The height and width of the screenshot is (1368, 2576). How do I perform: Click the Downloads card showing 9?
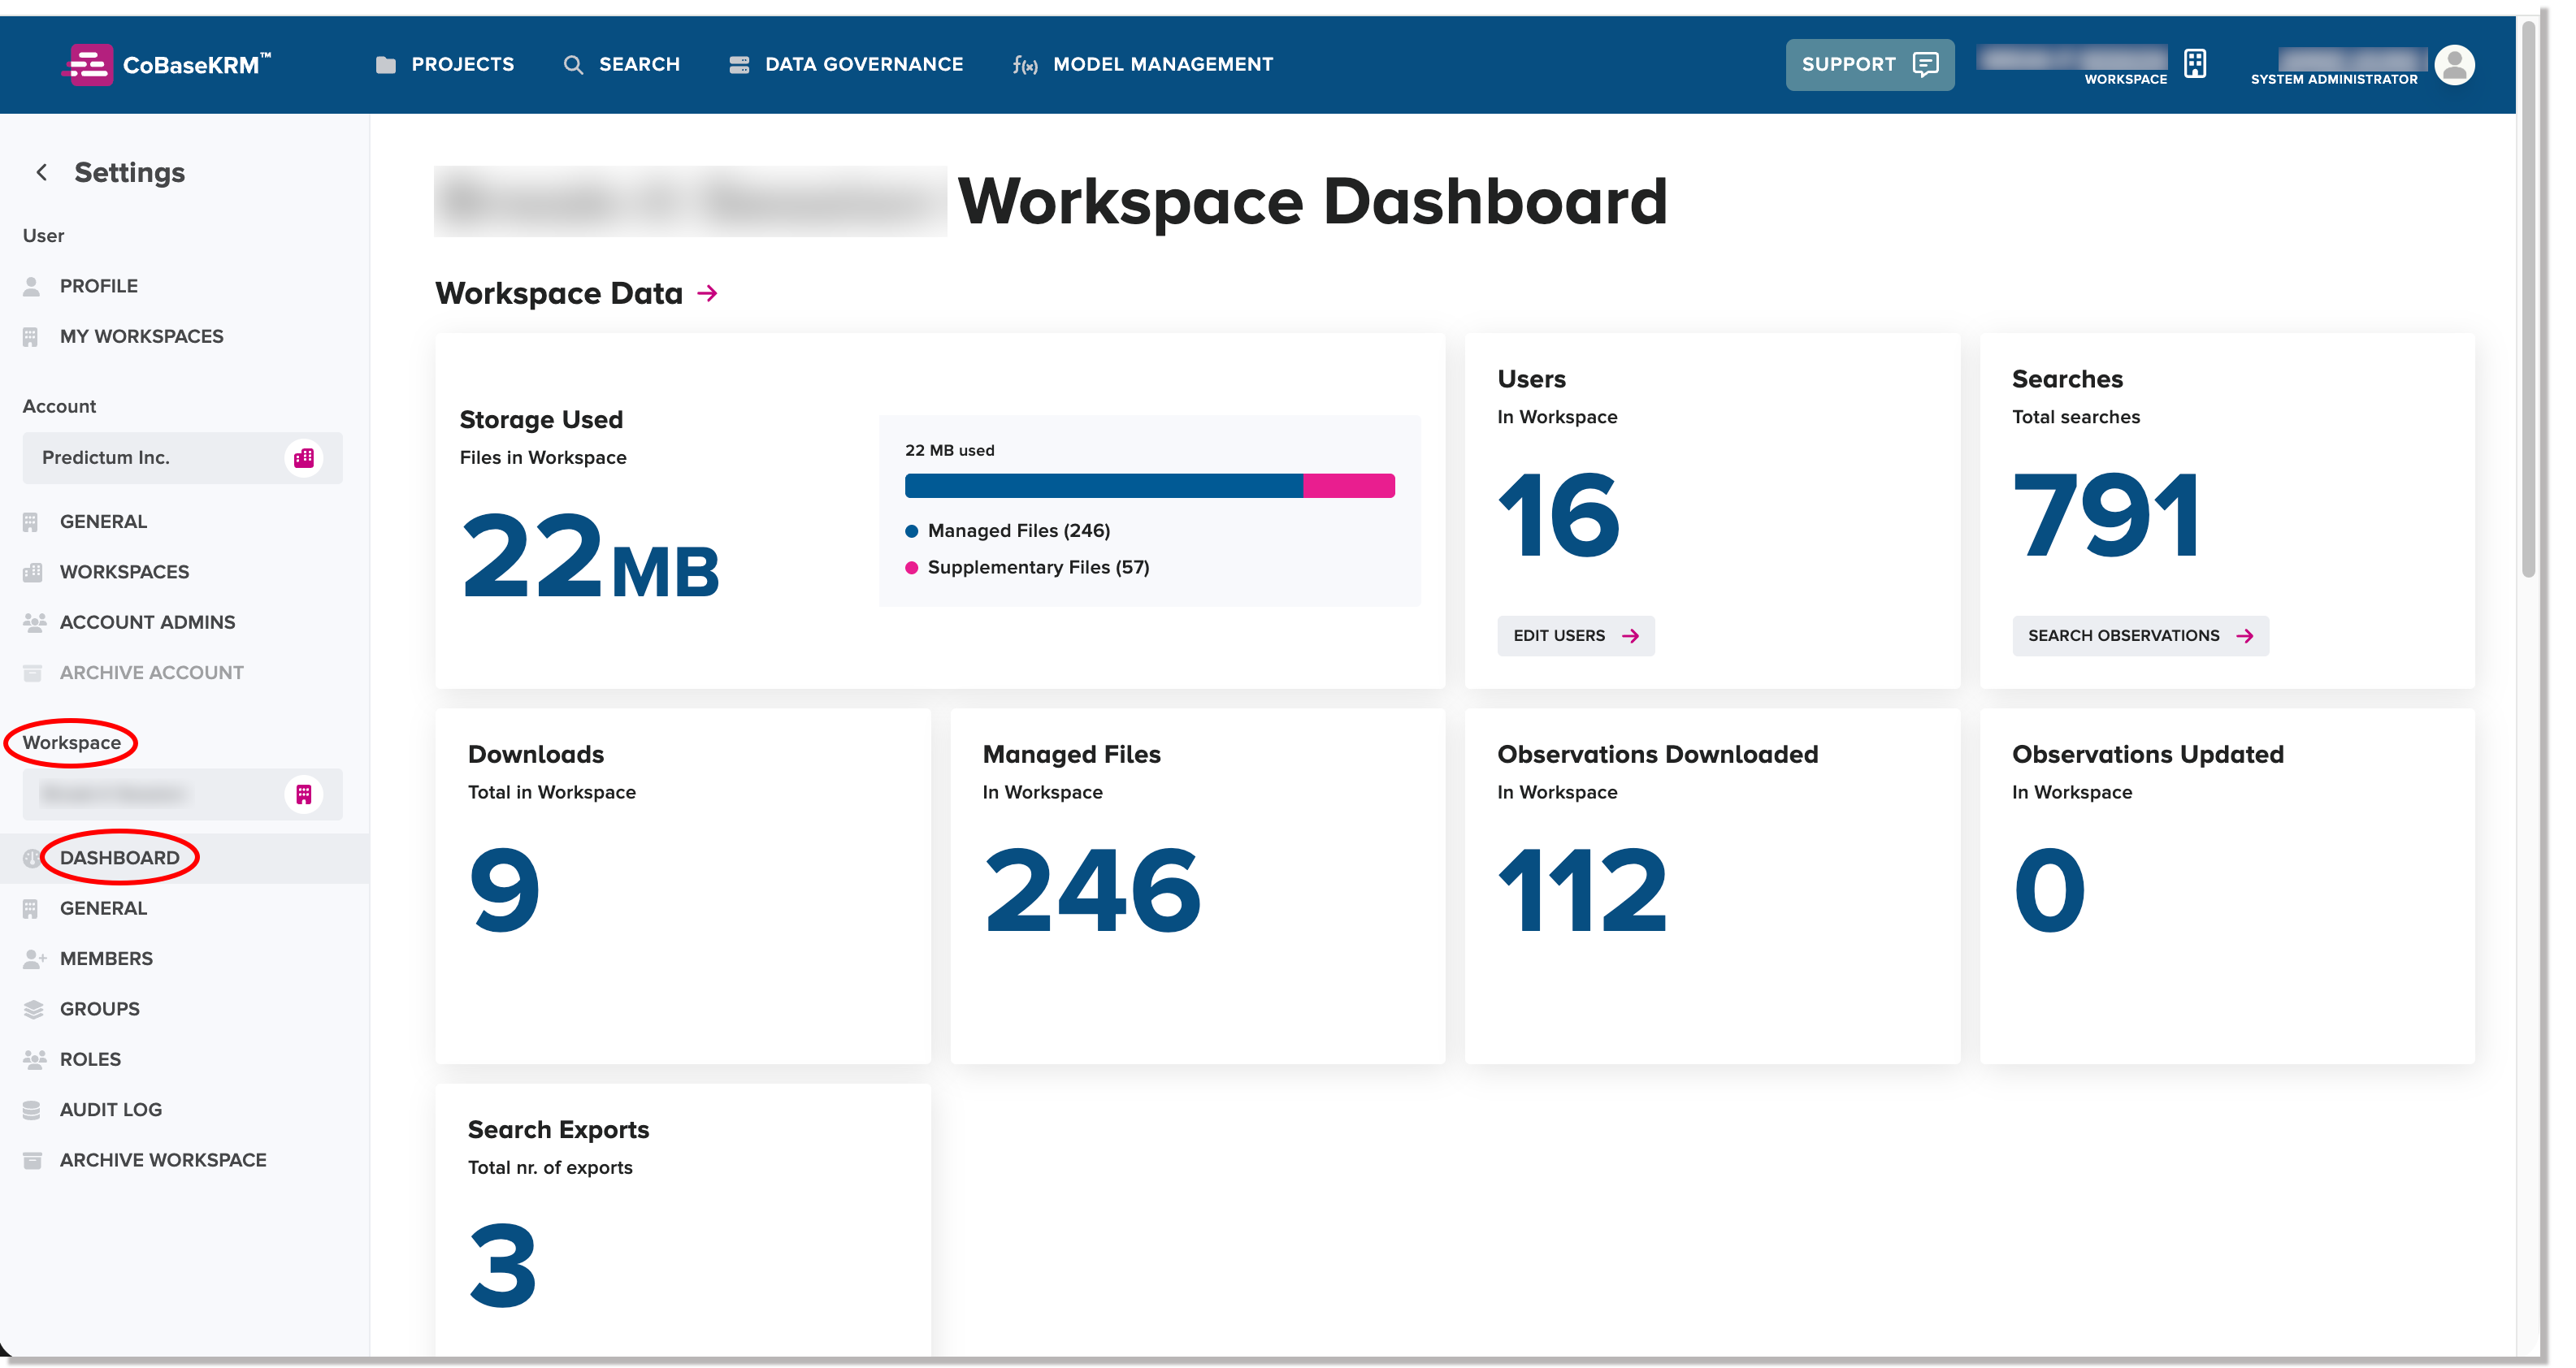pyautogui.click(x=683, y=886)
